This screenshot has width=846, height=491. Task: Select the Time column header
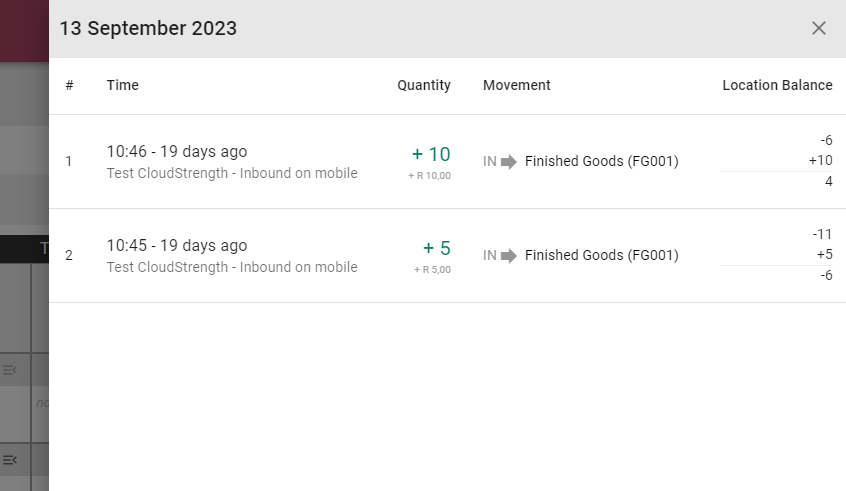point(122,85)
